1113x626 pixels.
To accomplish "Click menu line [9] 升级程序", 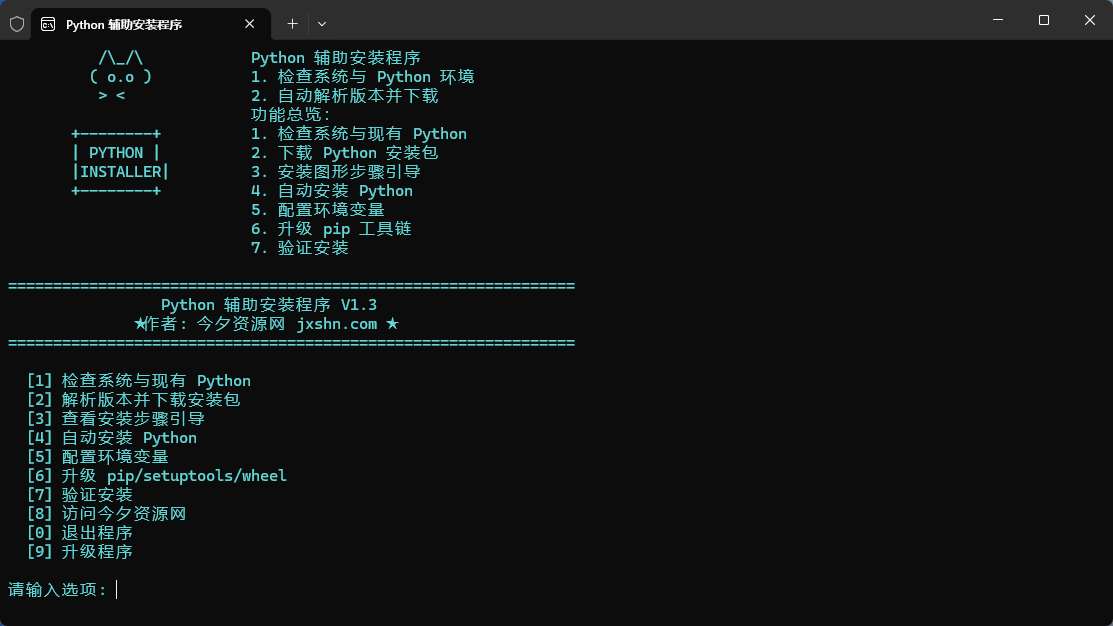I will [80, 552].
